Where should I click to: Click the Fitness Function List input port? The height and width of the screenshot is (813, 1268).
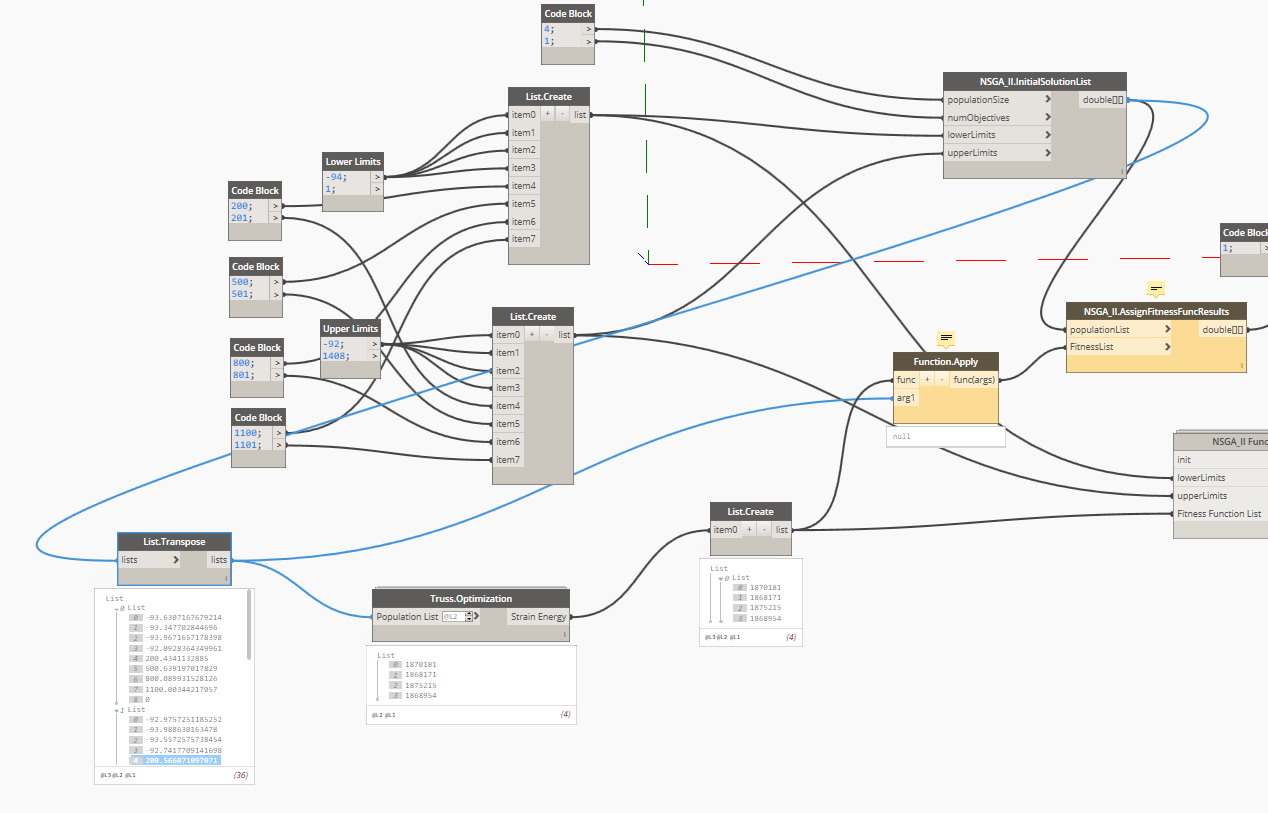coord(1220,514)
